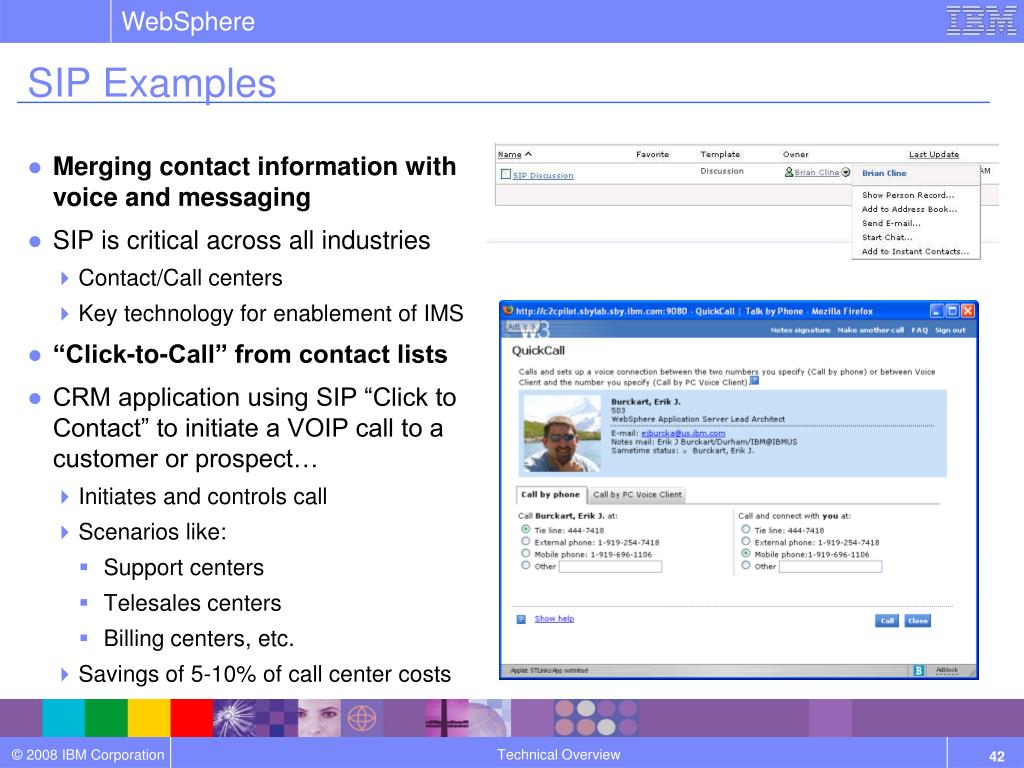
Task: Click the Other number field under connect with you
Action: 831,566
